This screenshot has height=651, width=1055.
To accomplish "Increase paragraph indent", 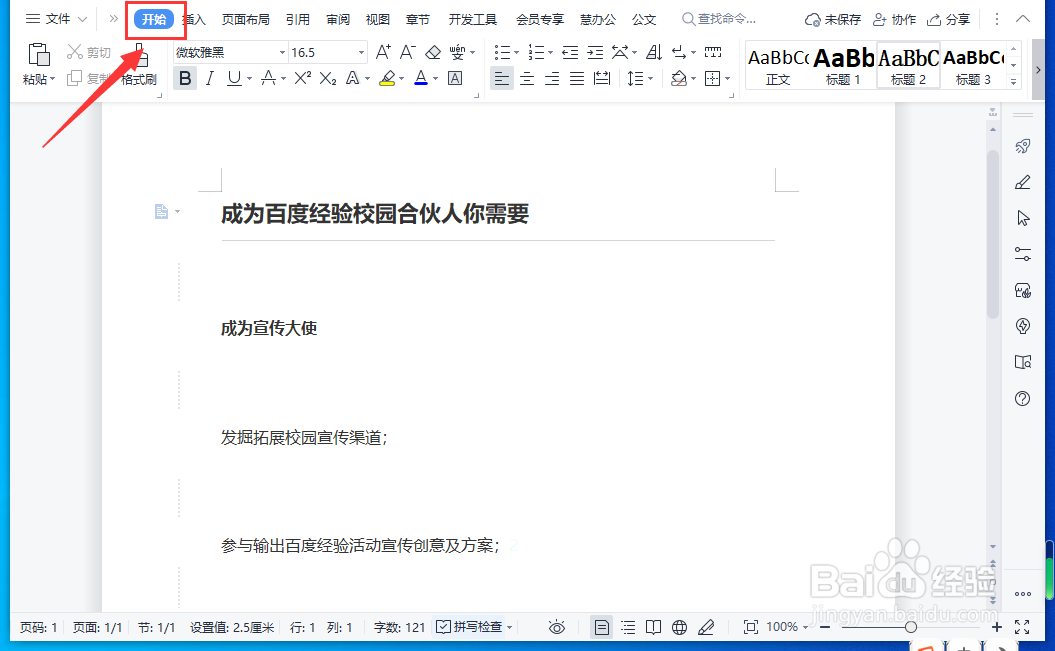I will tap(595, 52).
